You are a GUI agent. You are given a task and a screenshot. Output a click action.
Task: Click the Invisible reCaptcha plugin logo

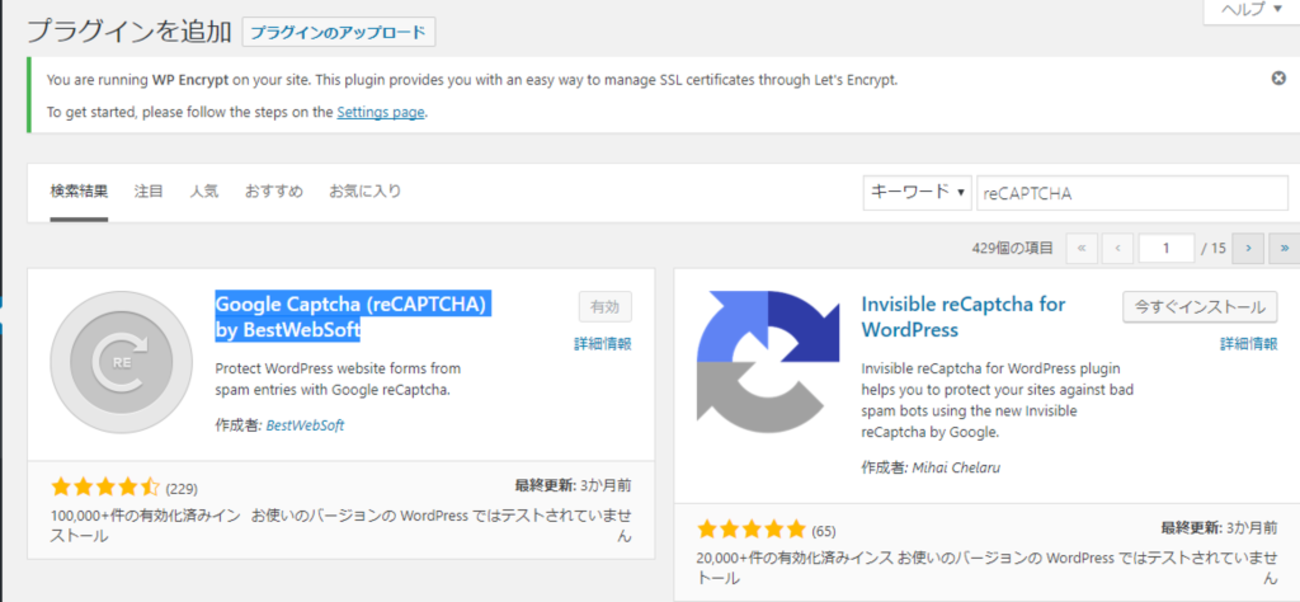(x=768, y=362)
